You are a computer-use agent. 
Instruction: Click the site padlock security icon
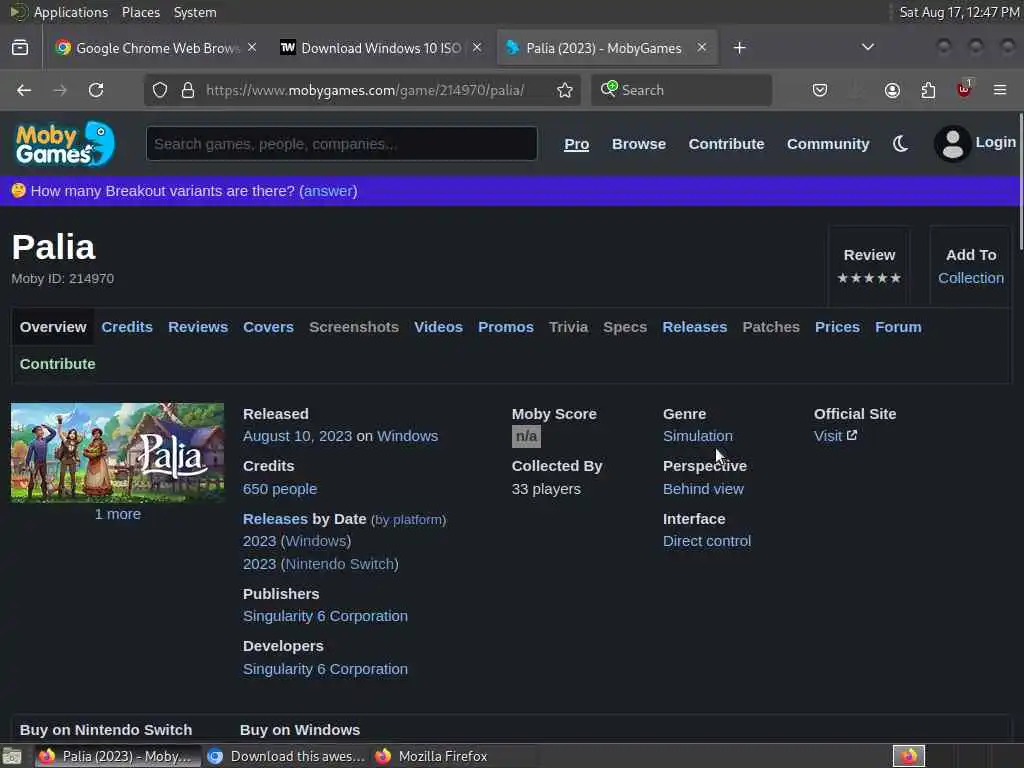188,90
